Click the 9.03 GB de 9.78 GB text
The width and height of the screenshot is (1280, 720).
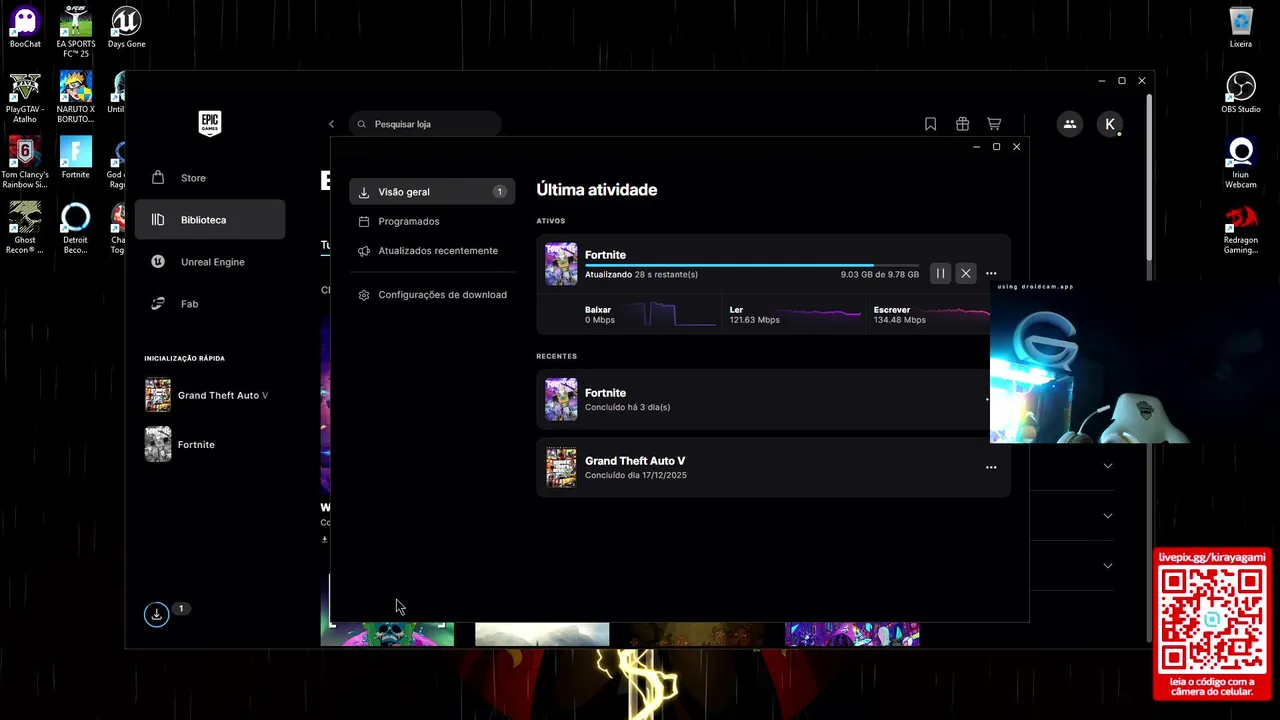click(880, 274)
